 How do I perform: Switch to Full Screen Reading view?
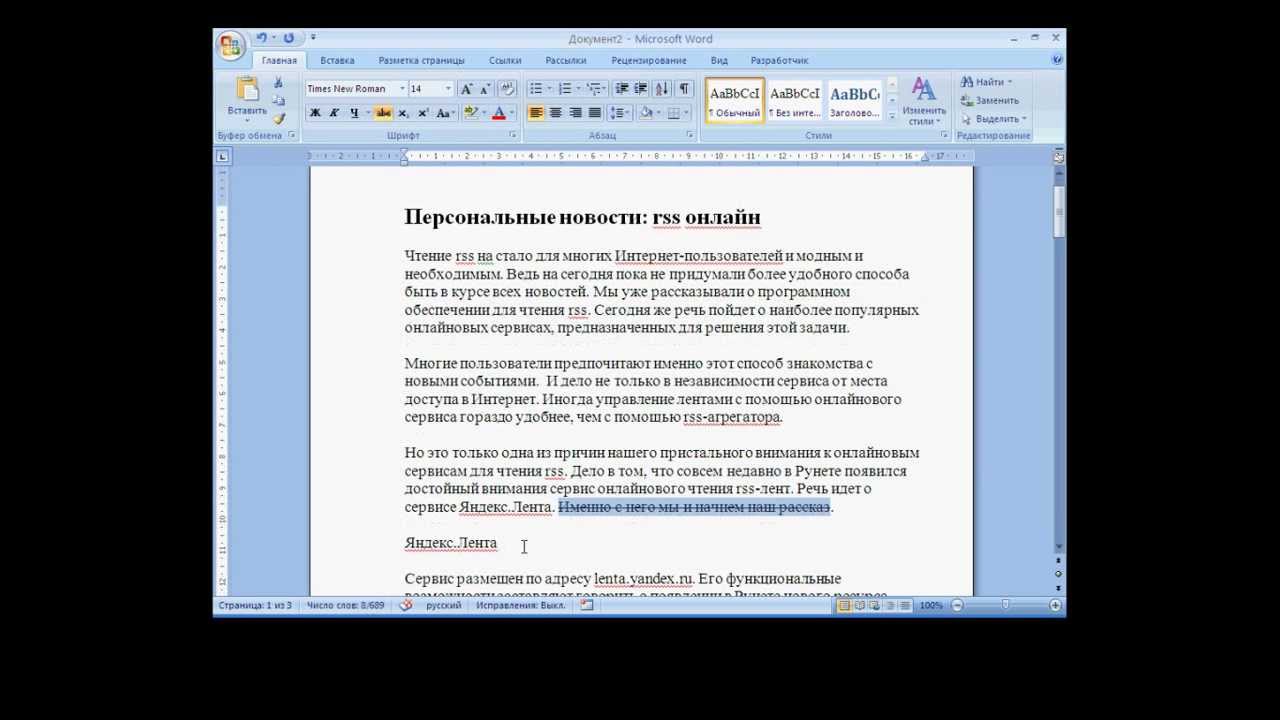[x=860, y=605]
